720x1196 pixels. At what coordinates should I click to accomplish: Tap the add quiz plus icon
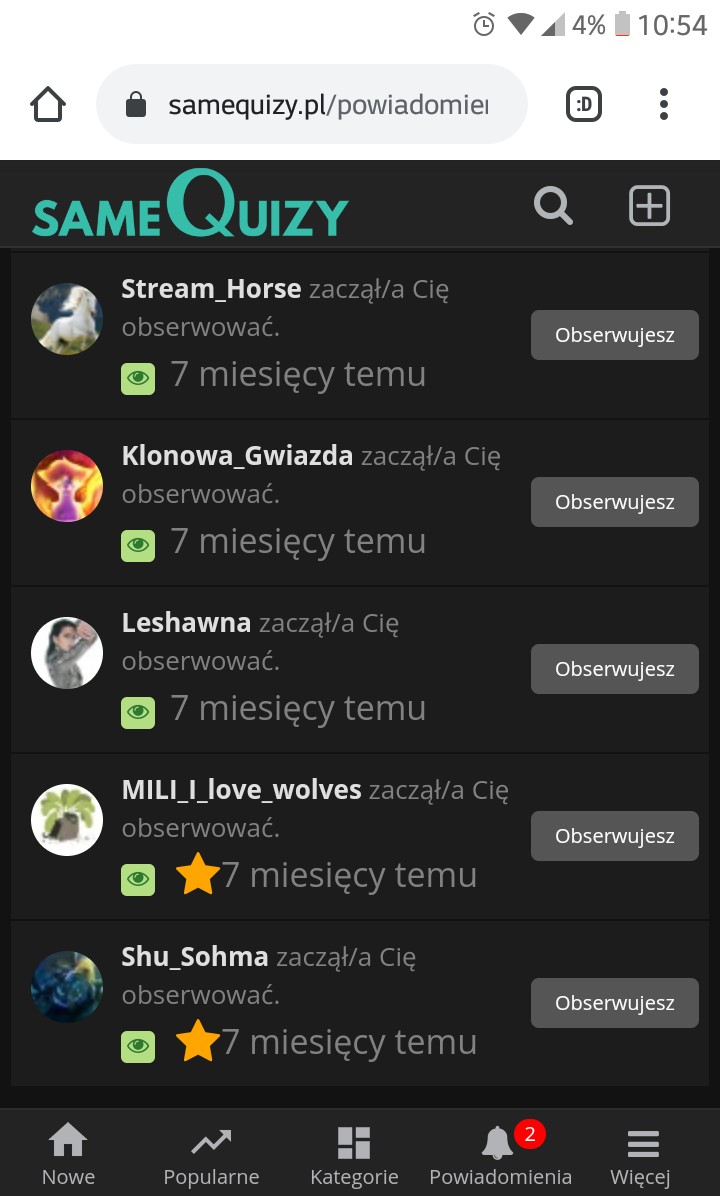coord(649,206)
